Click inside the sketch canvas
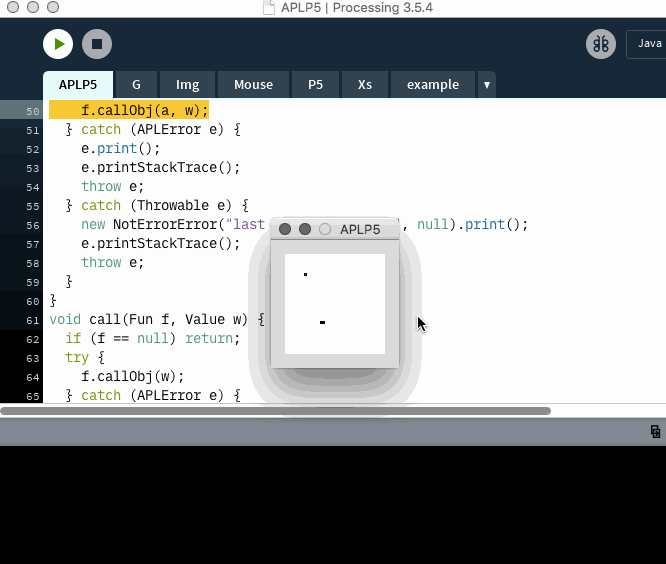 pos(335,304)
